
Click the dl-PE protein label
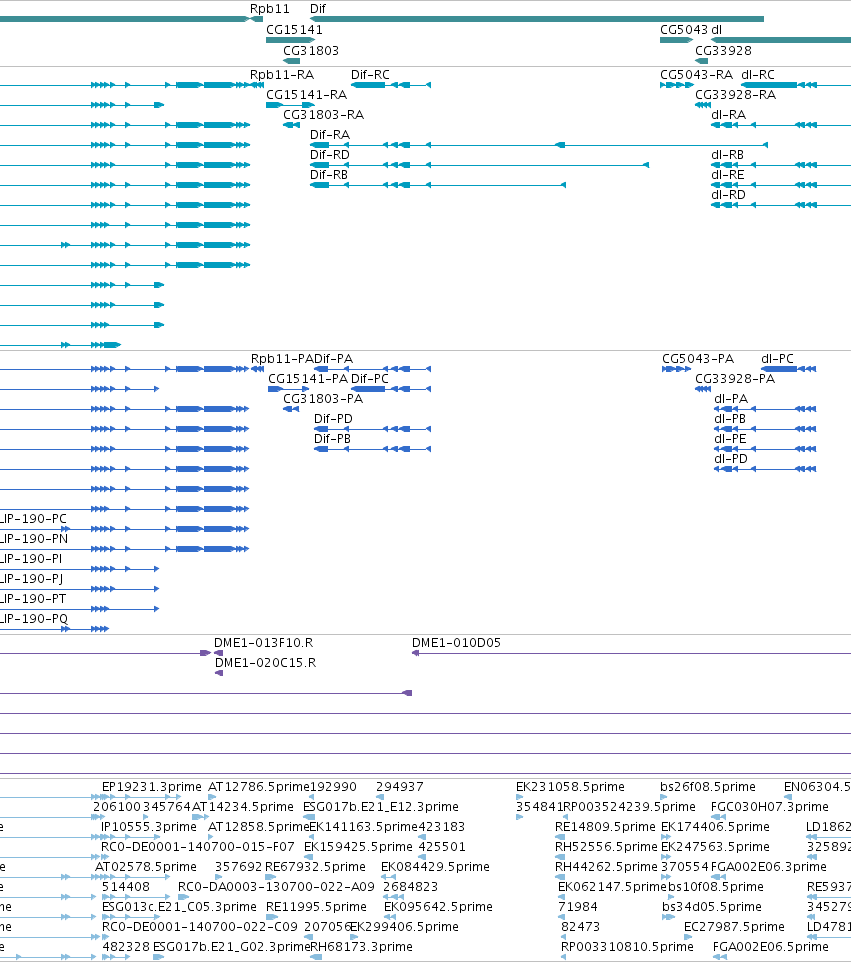[730, 439]
